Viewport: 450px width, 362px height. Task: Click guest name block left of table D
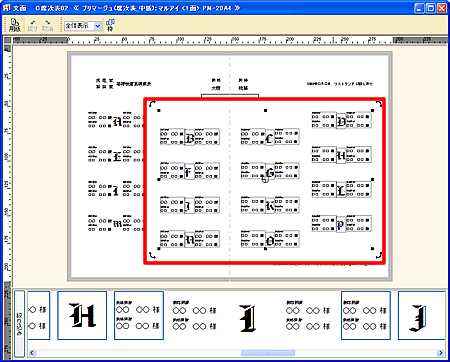pos(324,120)
